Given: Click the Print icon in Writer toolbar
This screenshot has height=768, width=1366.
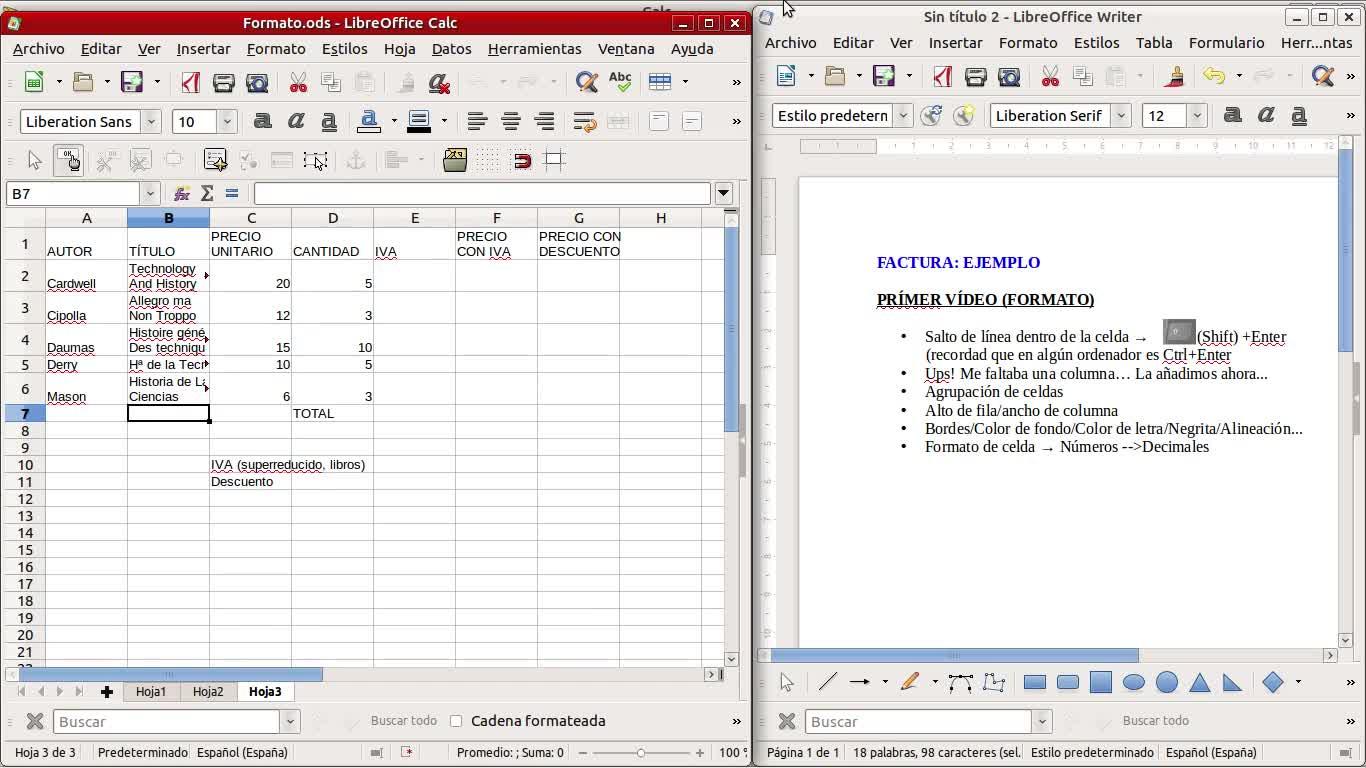Looking at the screenshot, I should (975, 76).
